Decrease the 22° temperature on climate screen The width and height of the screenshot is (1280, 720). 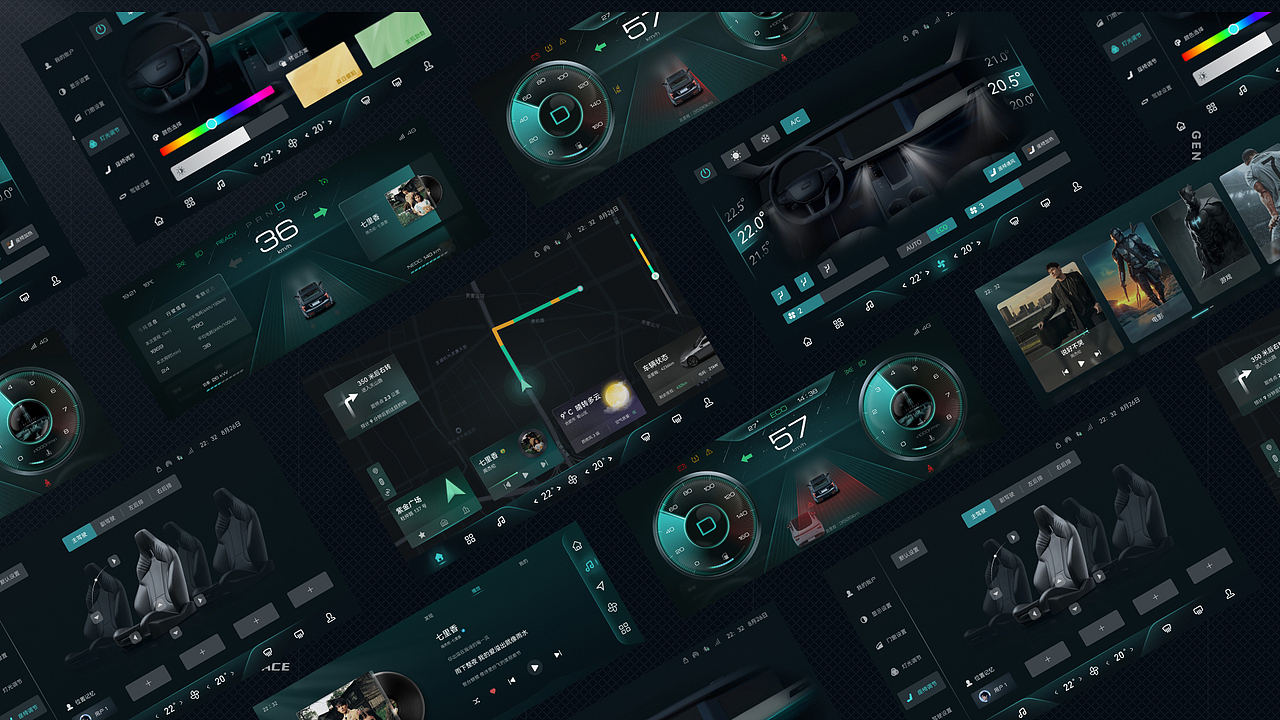[902, 286]
